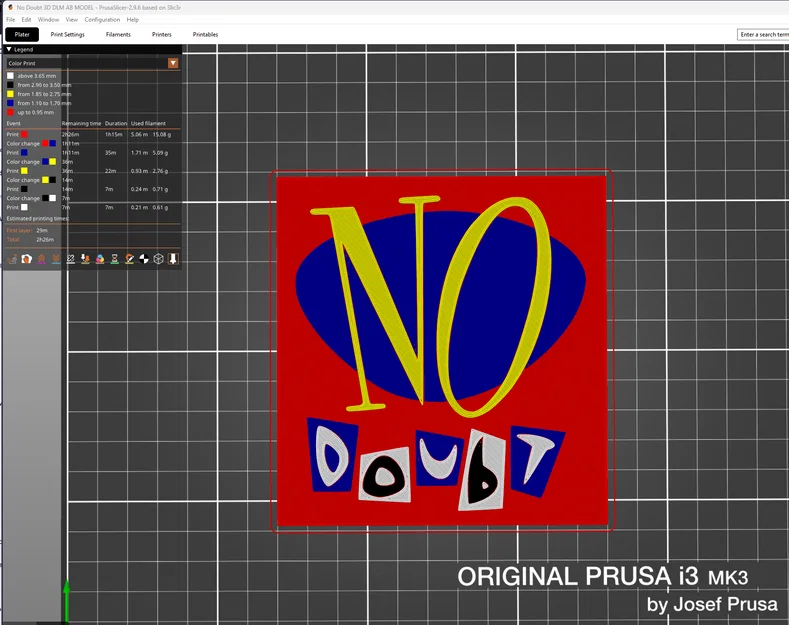789x625 pixels.
Task: Open Color Print view type dropdown arrow
Action: click(x=173, y=63)
